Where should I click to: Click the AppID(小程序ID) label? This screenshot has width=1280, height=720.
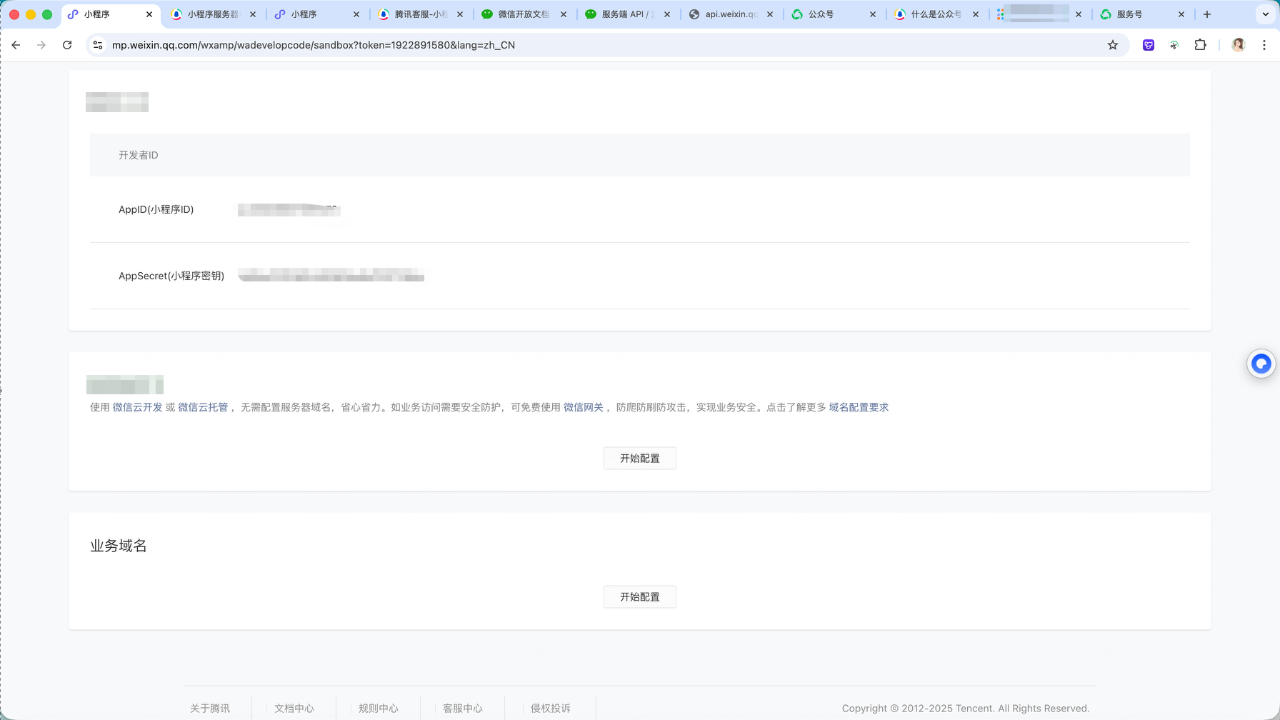point(156,210)
